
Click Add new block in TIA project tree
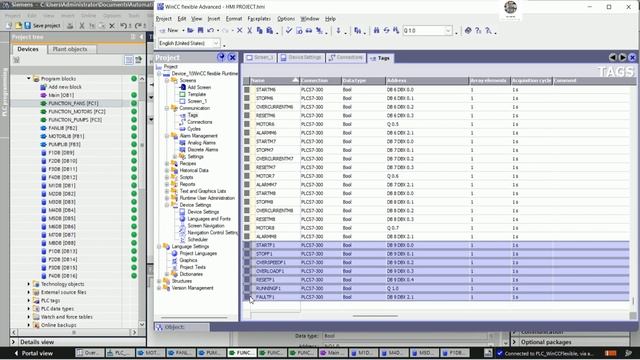[x=65, y=87]
